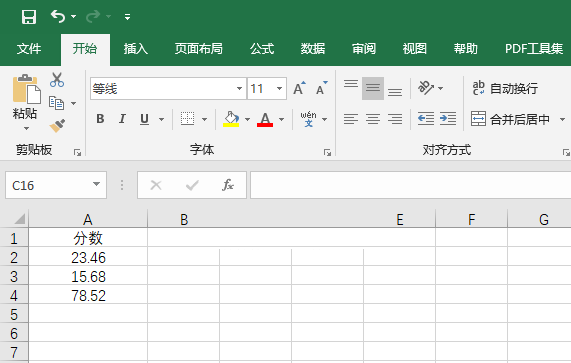The width and height of the screenshot is (571, 363).
Task: Open font color dropdown arrow
Action: tap(281, 119)
